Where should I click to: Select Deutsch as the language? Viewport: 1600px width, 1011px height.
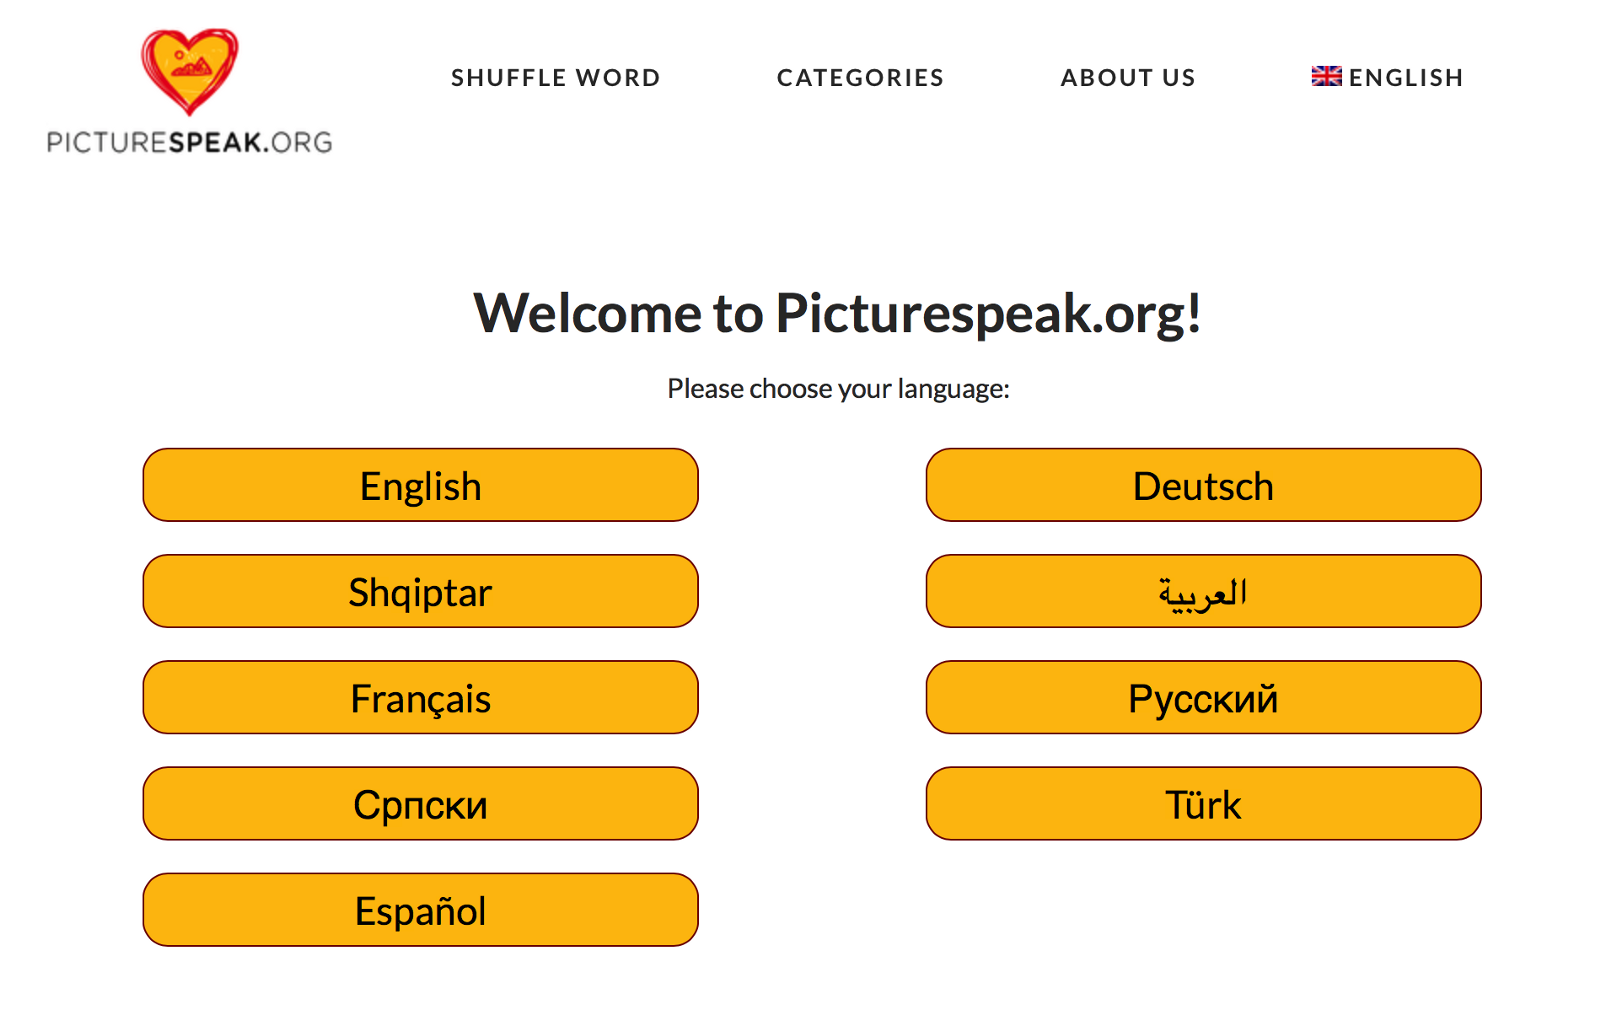click(x=1203, y=486)
